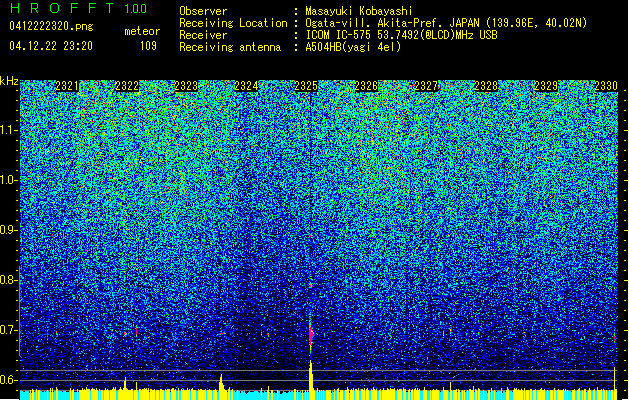The height and width of the screenshot is (400, 629).
Task: Select the ICOM IC-575 53.7492 MHz receiver text
Action: pyautogui.click(x=401, y=35)
